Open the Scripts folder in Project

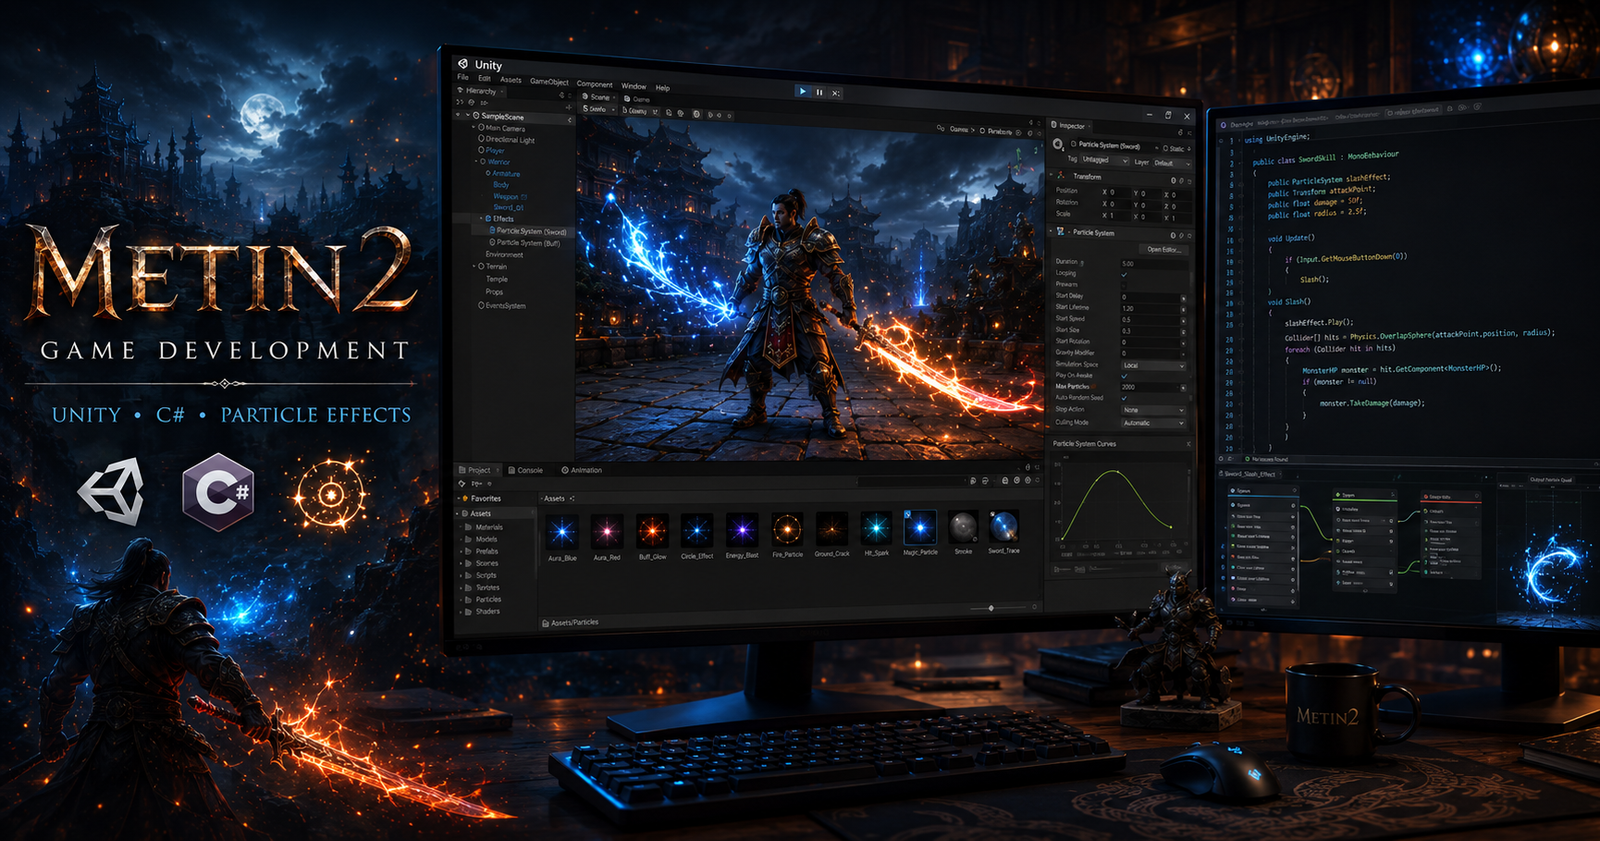(x=481, y=575)
